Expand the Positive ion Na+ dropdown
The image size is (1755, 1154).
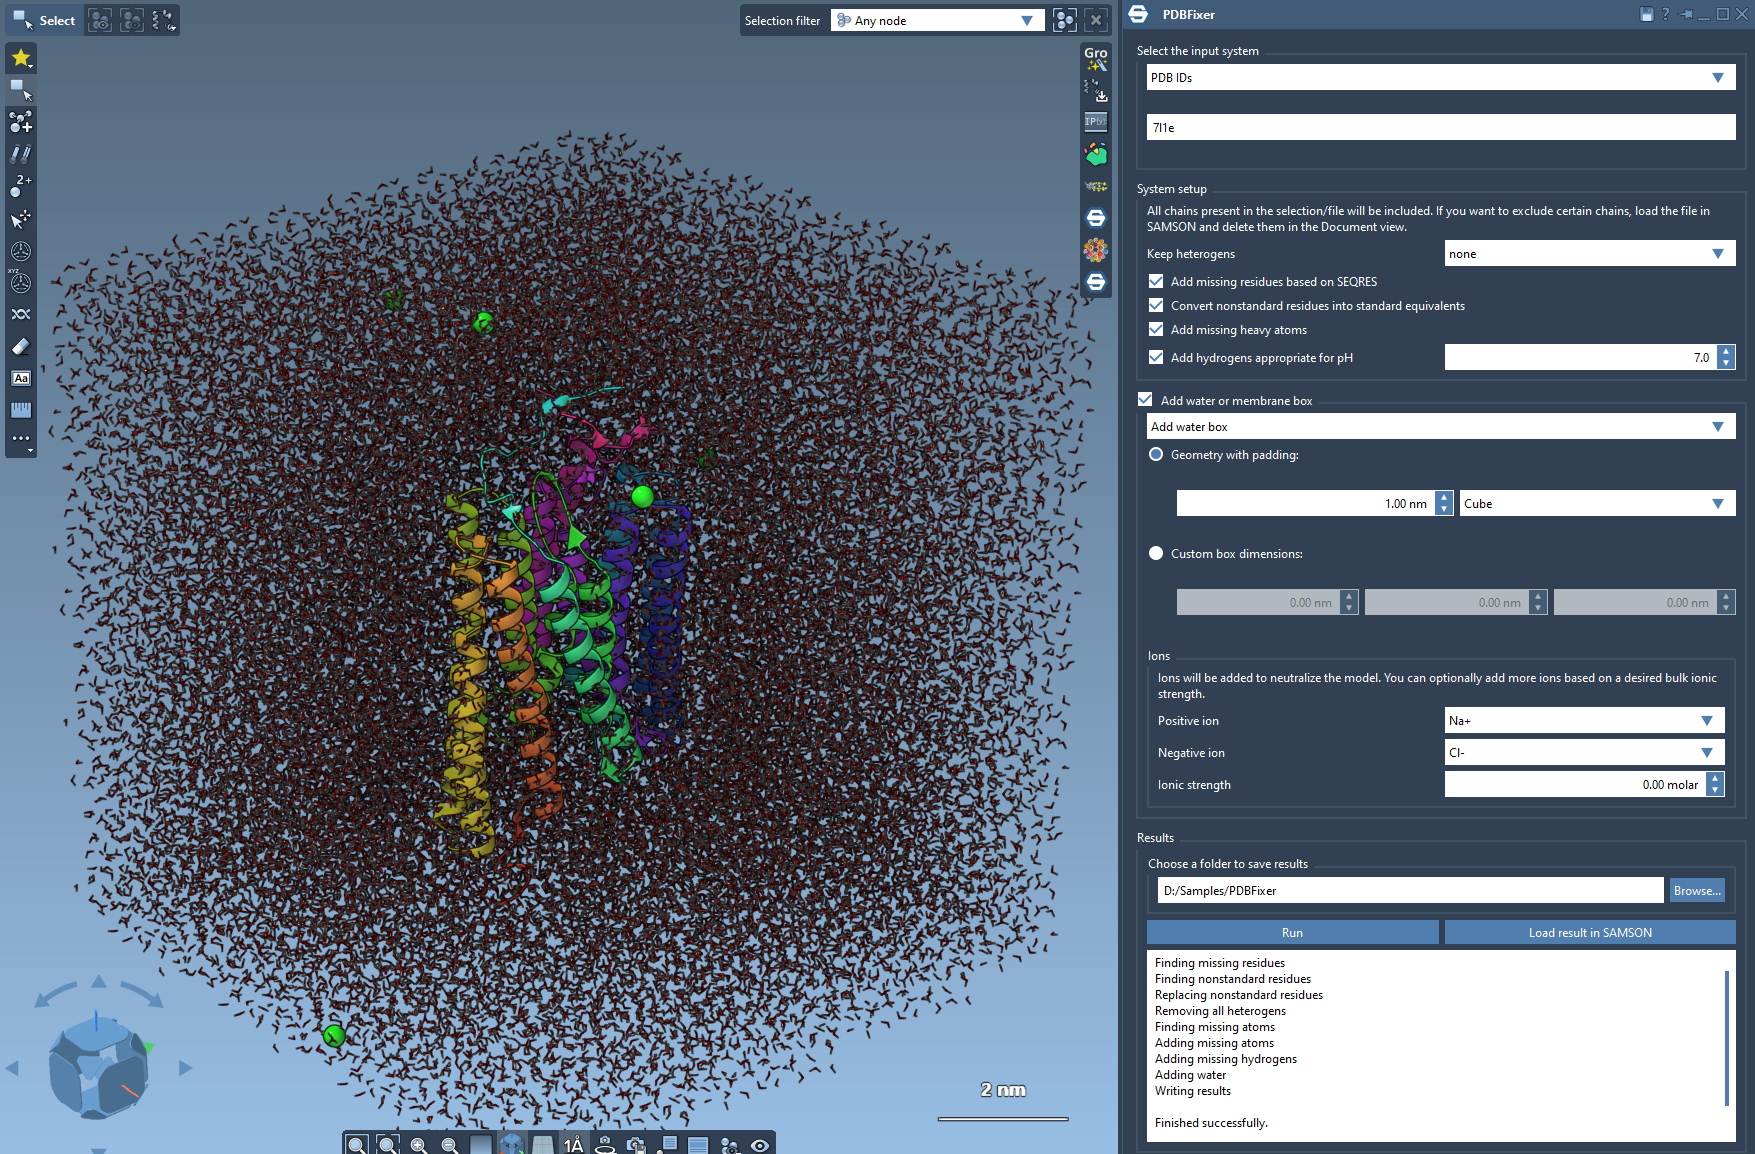[x=1584, y=721]
